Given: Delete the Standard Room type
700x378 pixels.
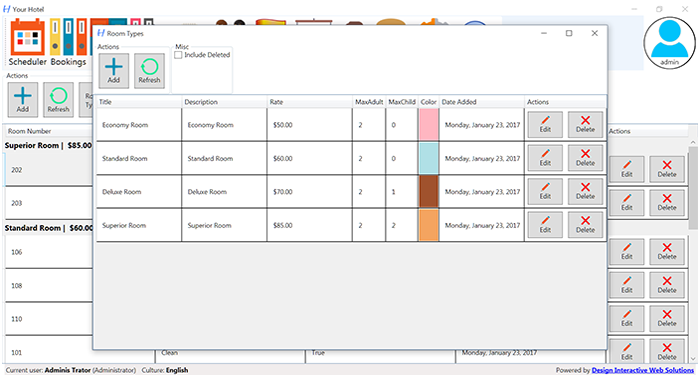Looking at the screenshot, I should tap(585, 158).
